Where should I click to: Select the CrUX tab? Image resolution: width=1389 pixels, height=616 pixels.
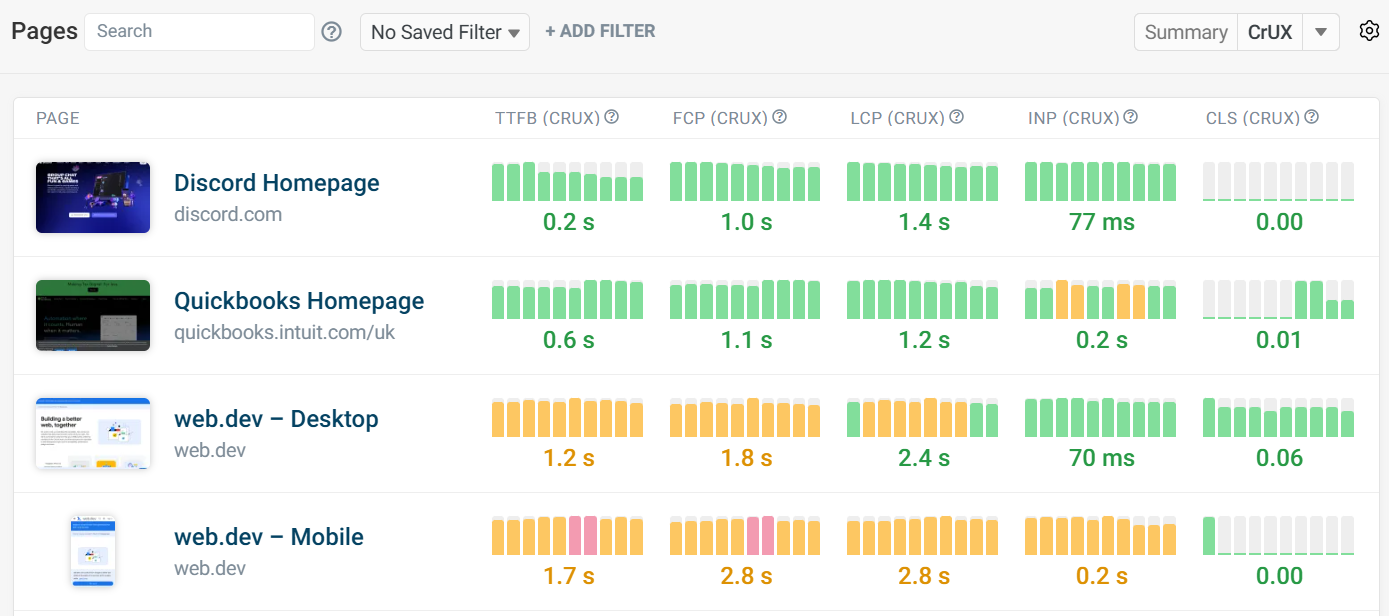[1270, 31]
